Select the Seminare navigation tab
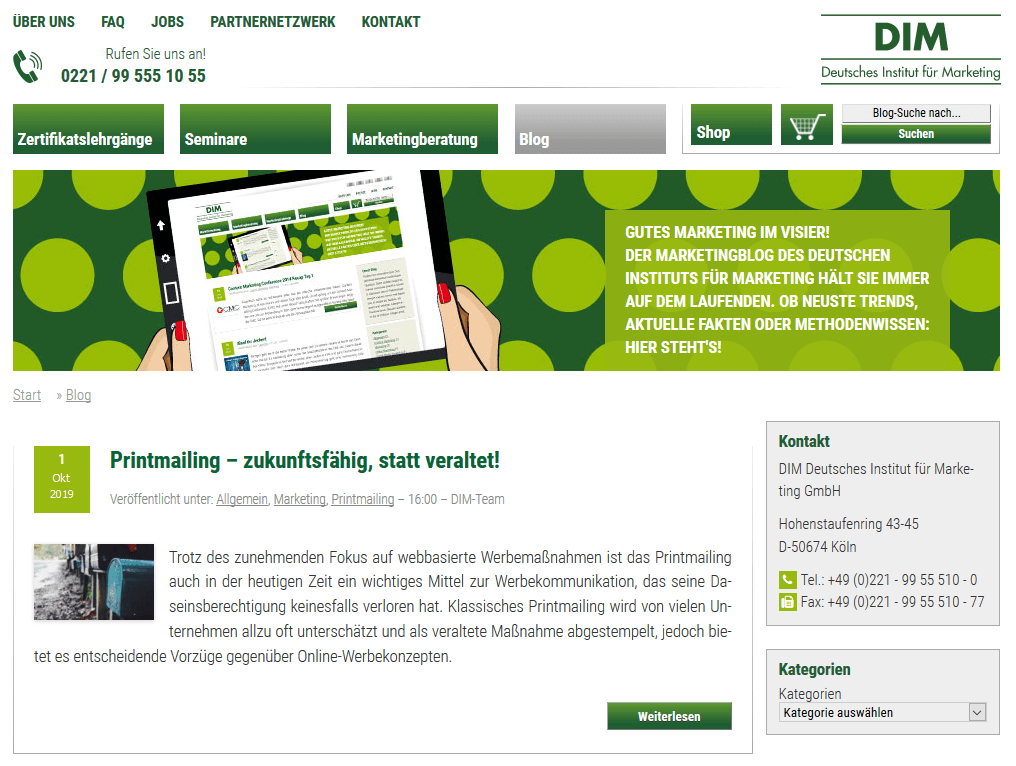Viewport: 1016px width, 766px height. click(x=255, y=129)
